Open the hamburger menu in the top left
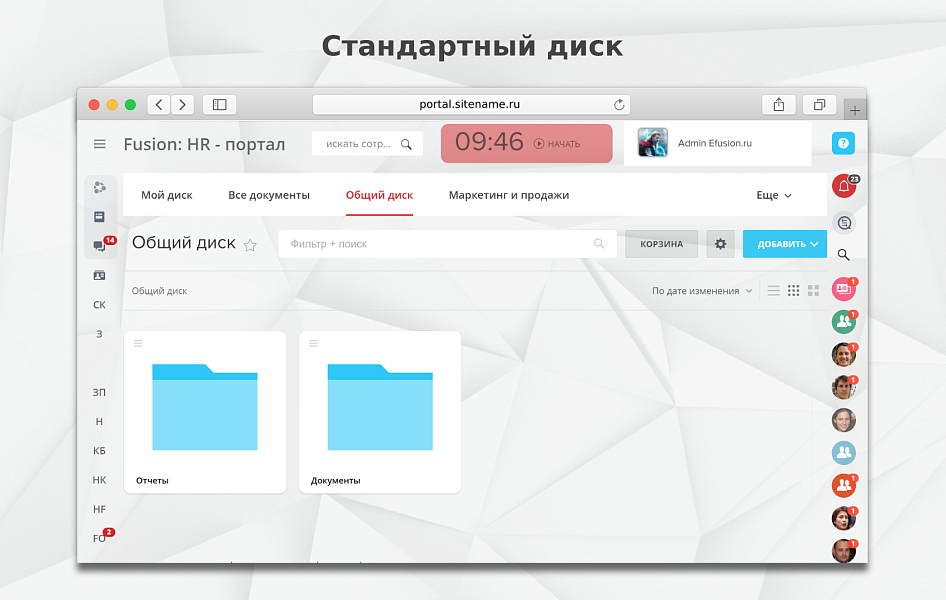This screenshot has width=946, height=600. [x=99, y=143]
